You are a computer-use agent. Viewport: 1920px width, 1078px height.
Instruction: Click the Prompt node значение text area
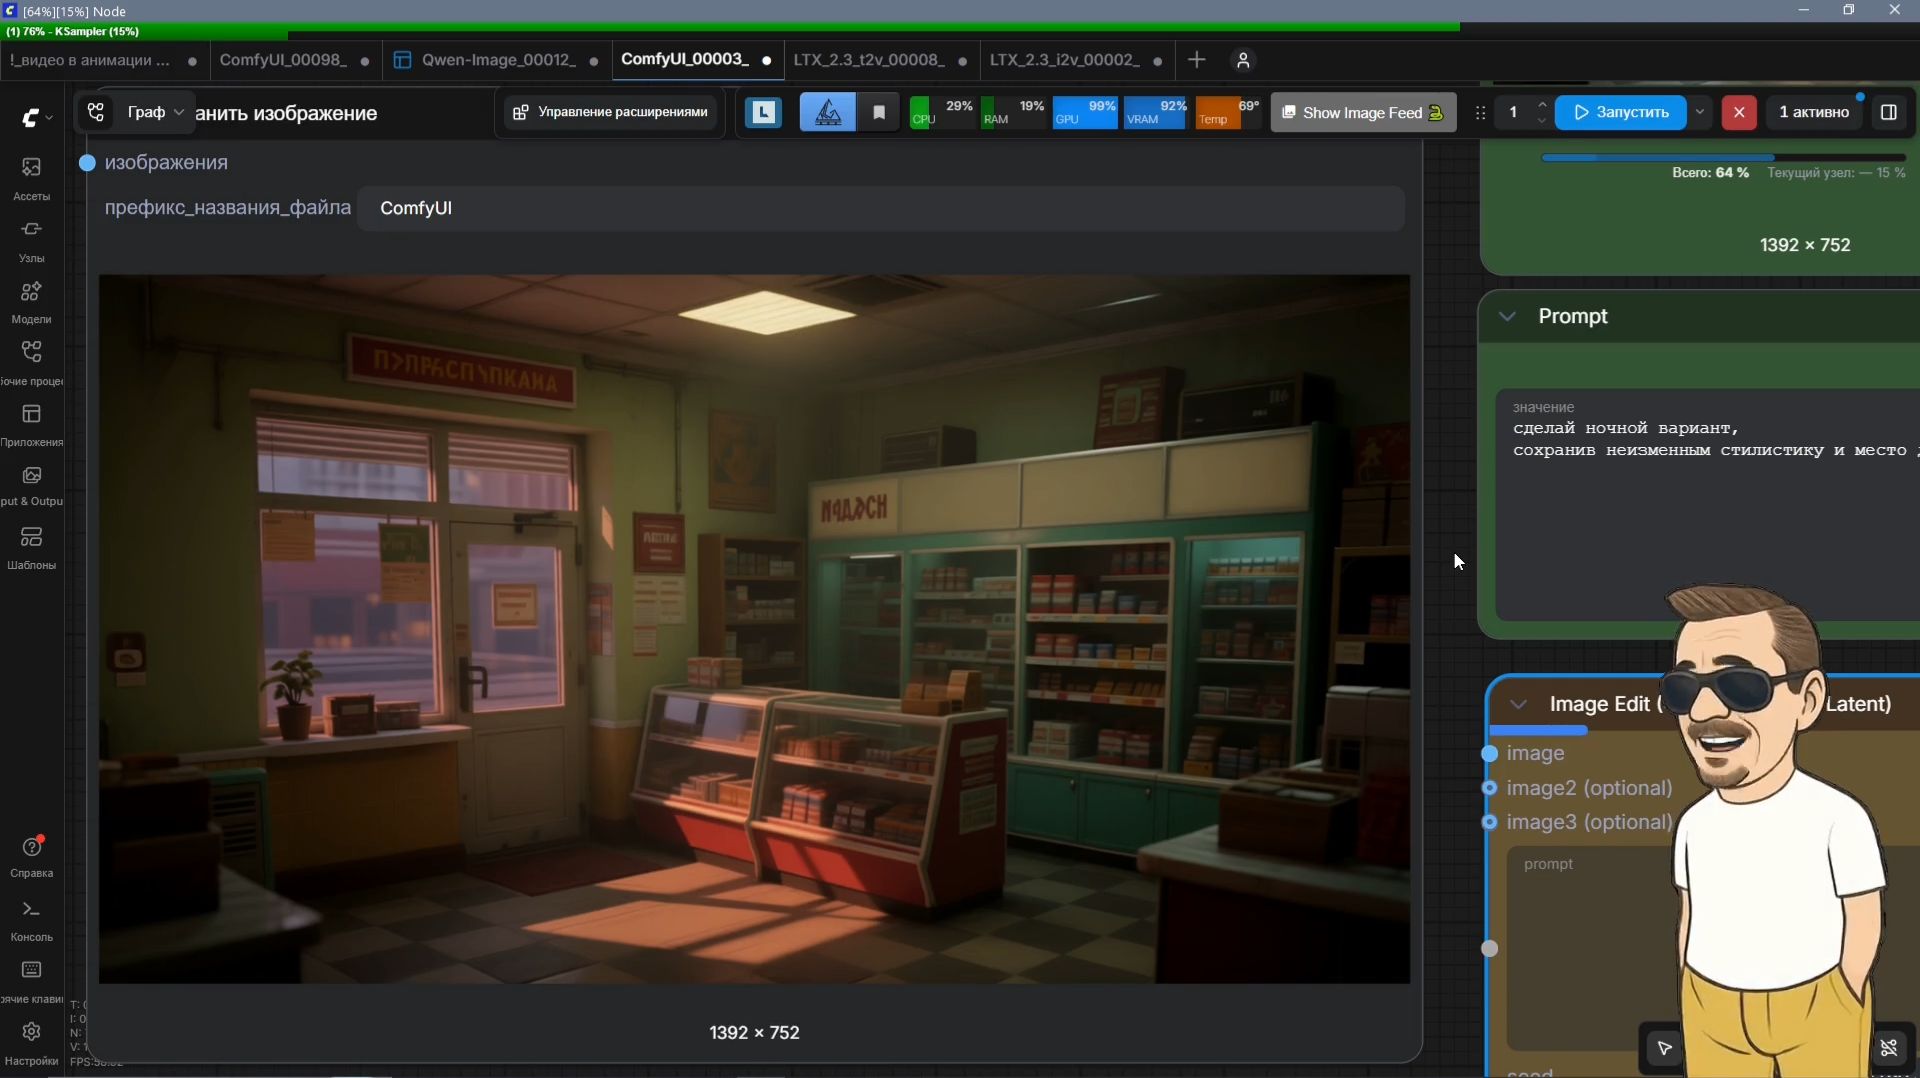click(x=1707, y=506)
